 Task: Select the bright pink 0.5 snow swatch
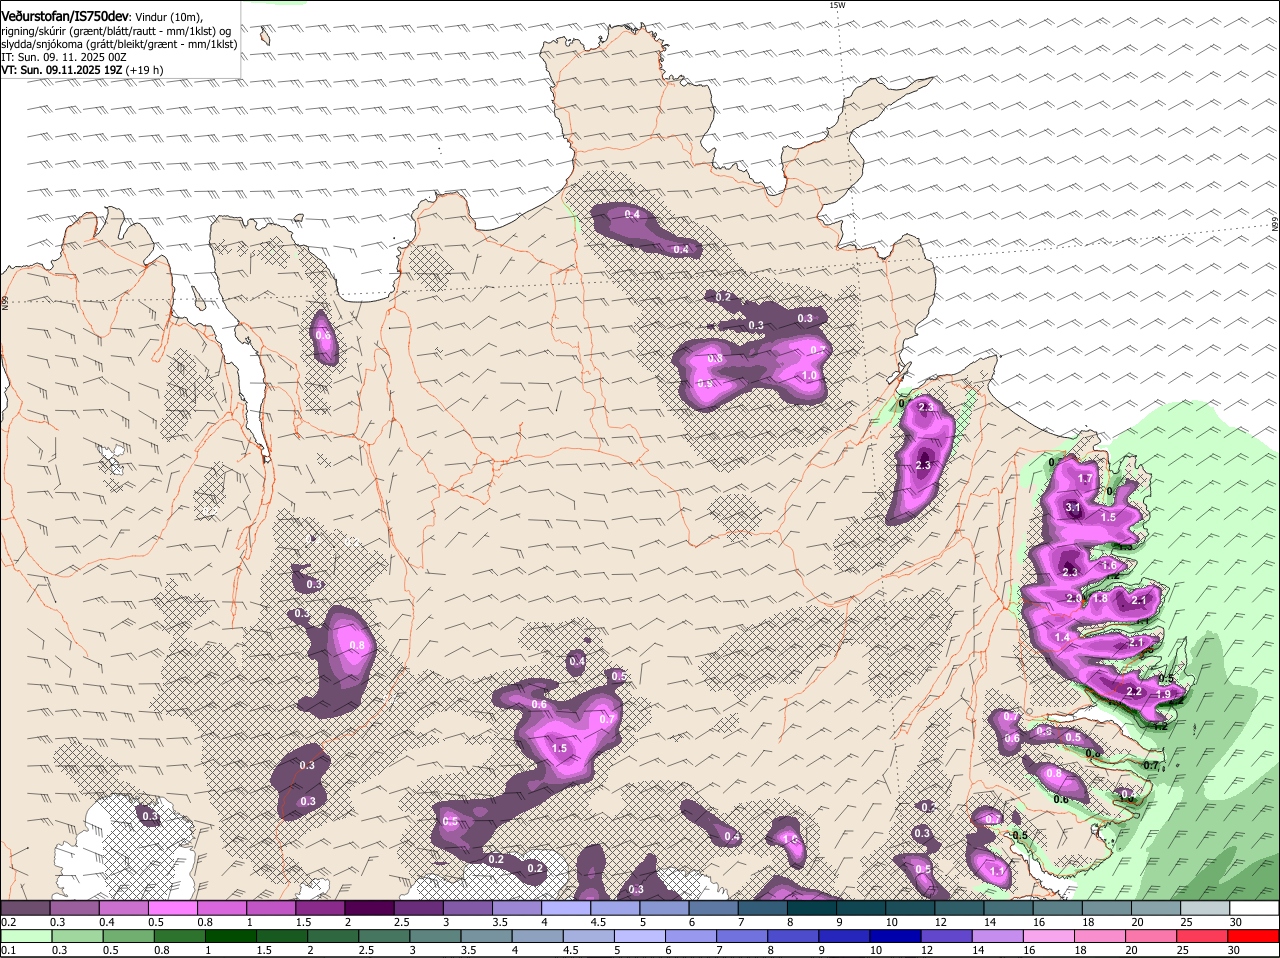pos(174,908)
